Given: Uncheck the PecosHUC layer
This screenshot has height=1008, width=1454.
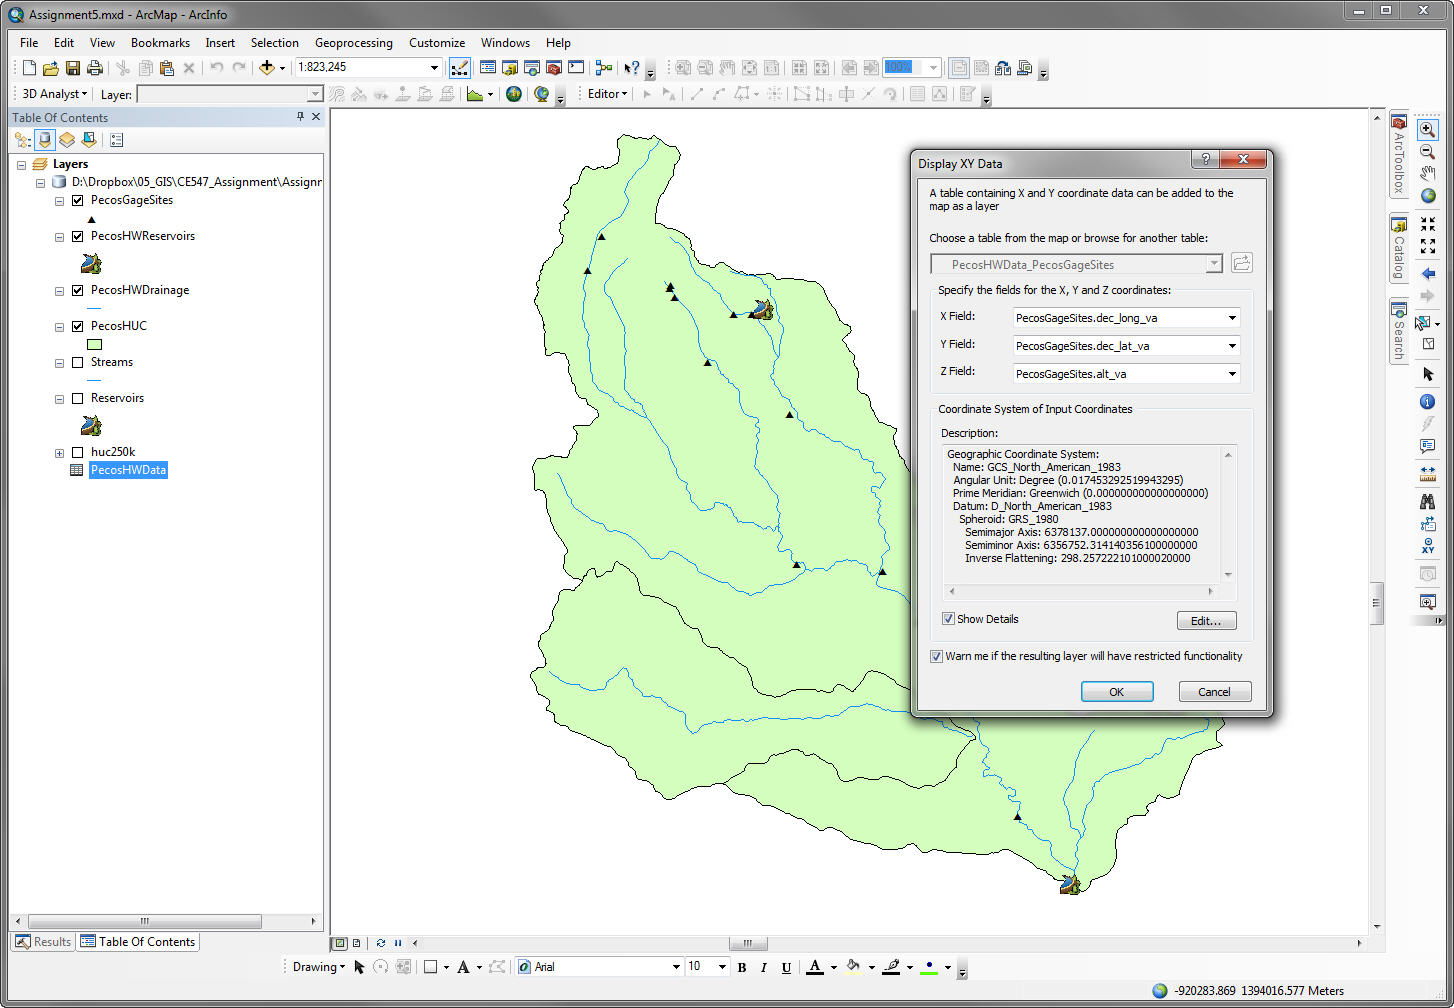Looking at the screenshot, I should pos(78,326).
